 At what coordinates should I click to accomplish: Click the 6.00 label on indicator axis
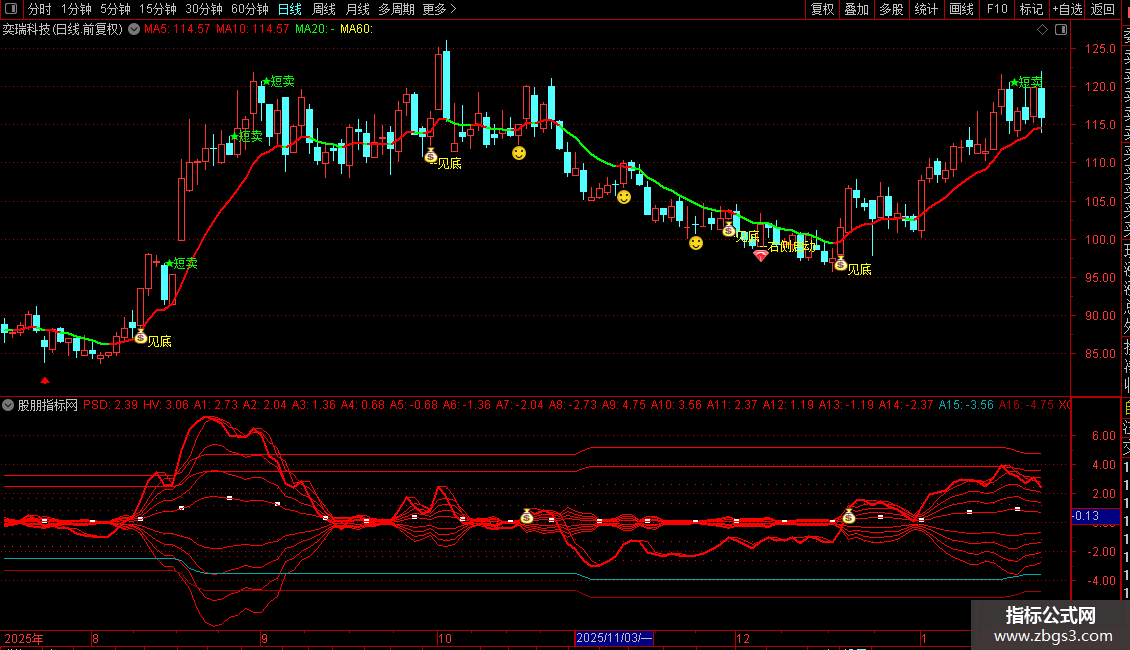pyautogui.click(x=1104, y=436)
